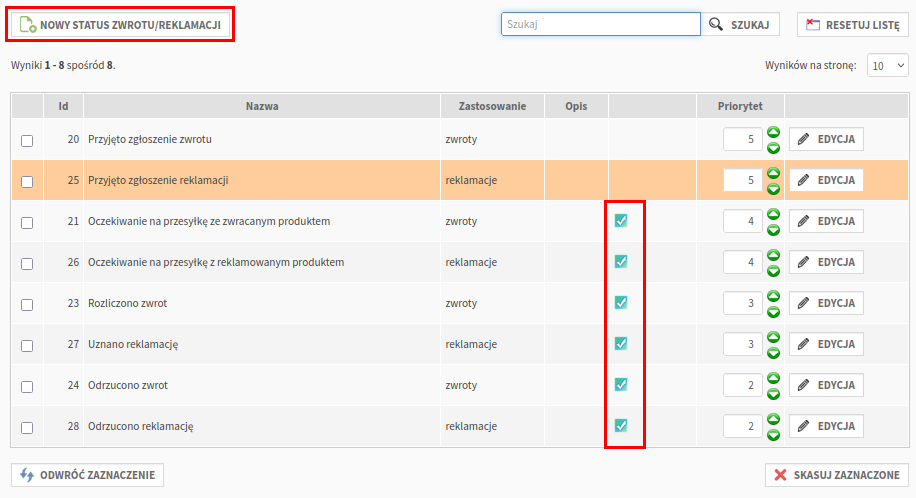
Task: Open EDYCJA for row Id 26
Action: 826,262
